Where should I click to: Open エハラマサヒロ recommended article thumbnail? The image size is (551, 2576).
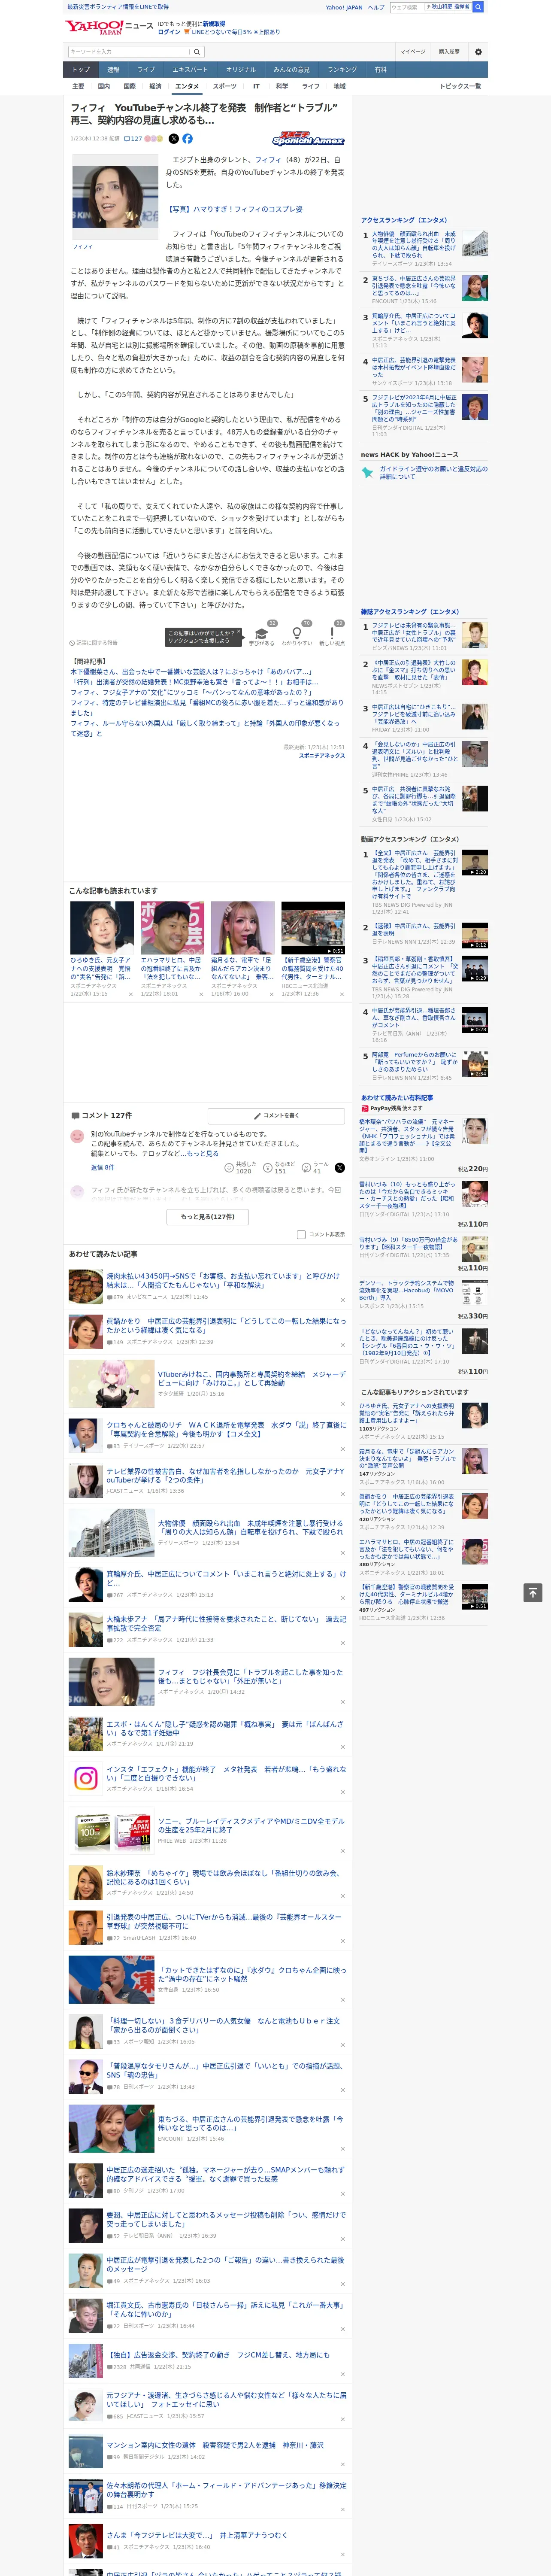point(172,928)
